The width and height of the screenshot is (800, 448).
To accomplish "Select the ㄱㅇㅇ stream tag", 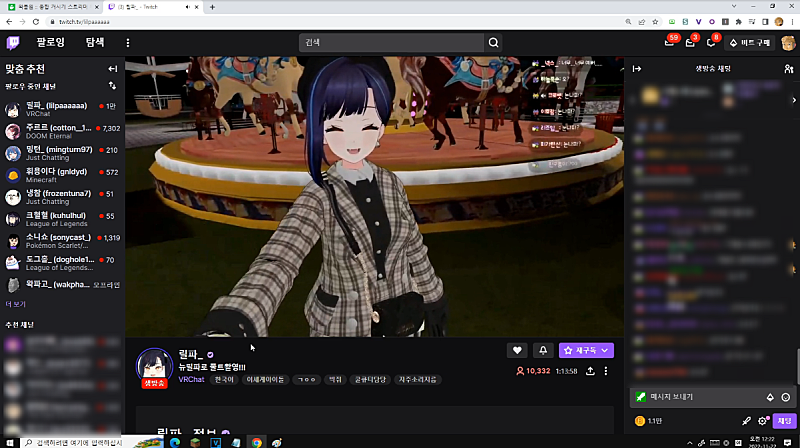I will [307, 380].
